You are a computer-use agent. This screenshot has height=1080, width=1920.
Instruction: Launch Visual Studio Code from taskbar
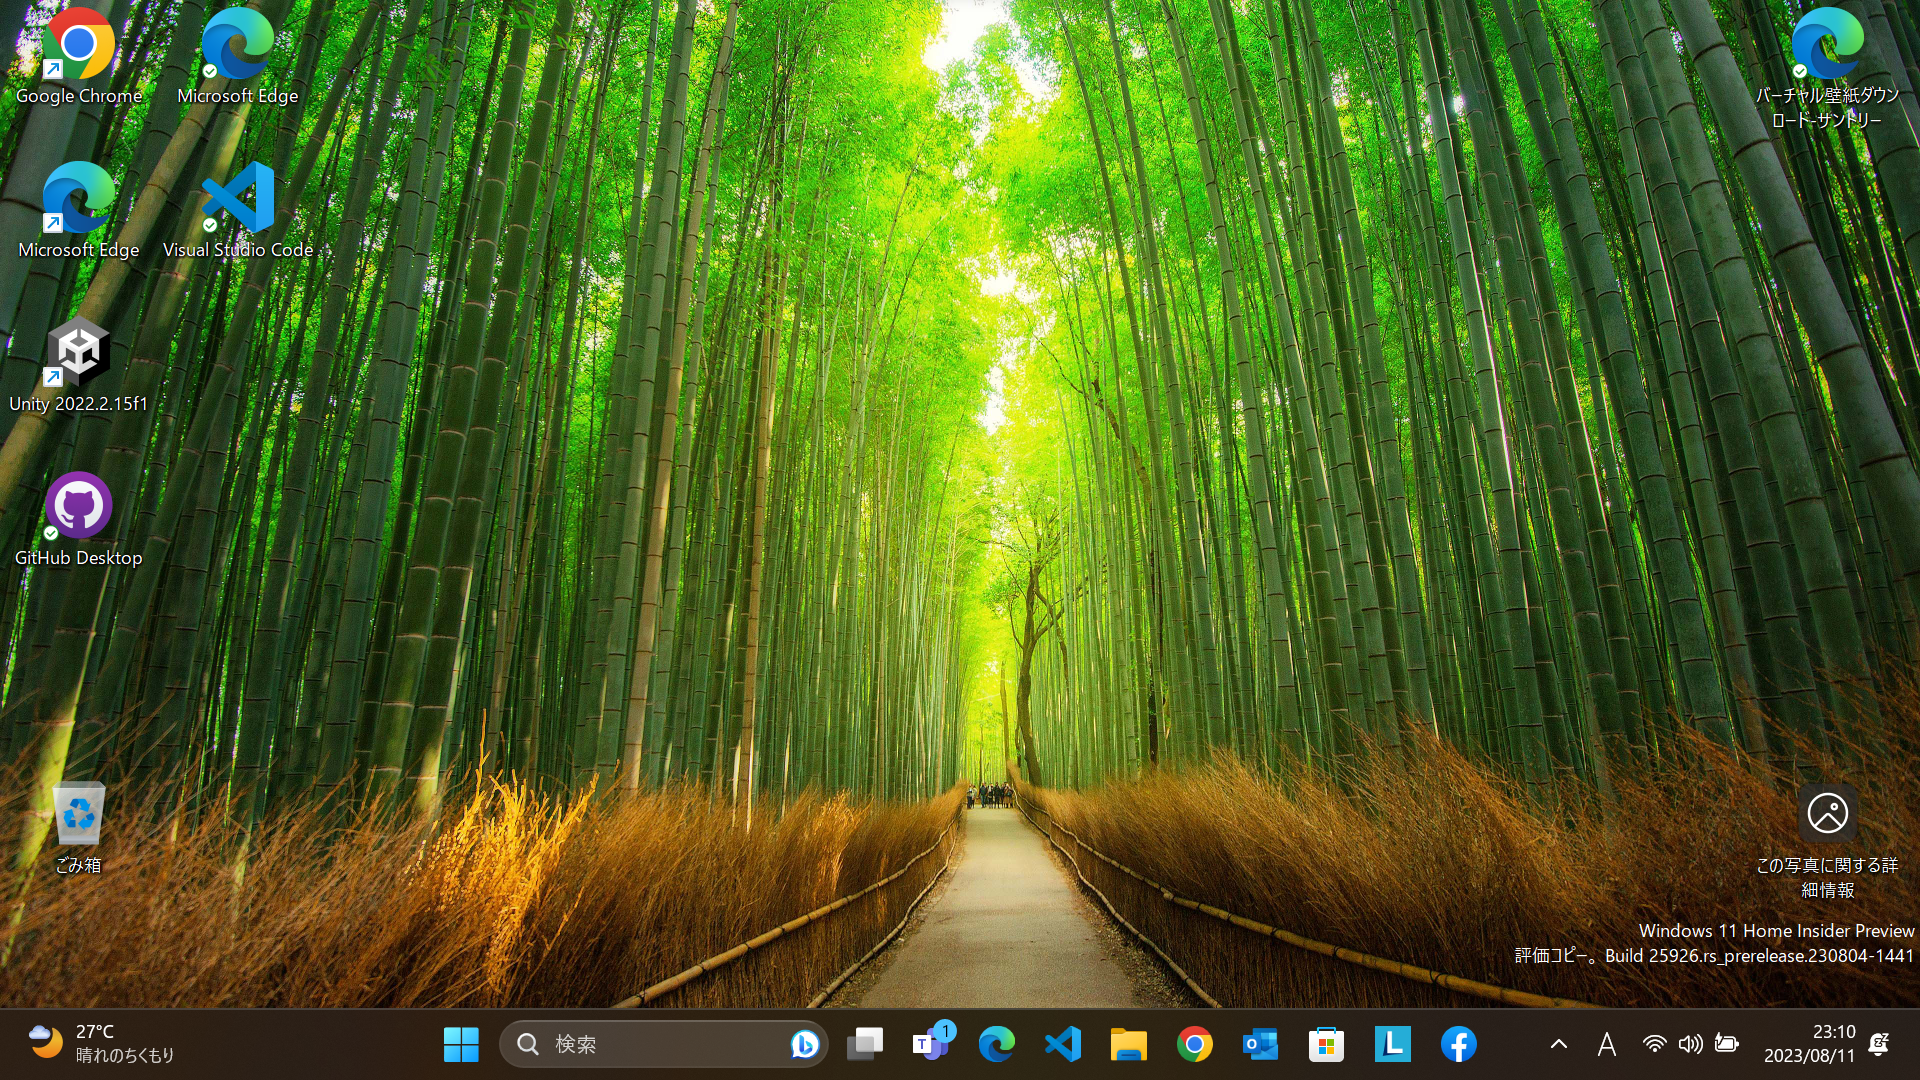click(x=1063, y=1044)
